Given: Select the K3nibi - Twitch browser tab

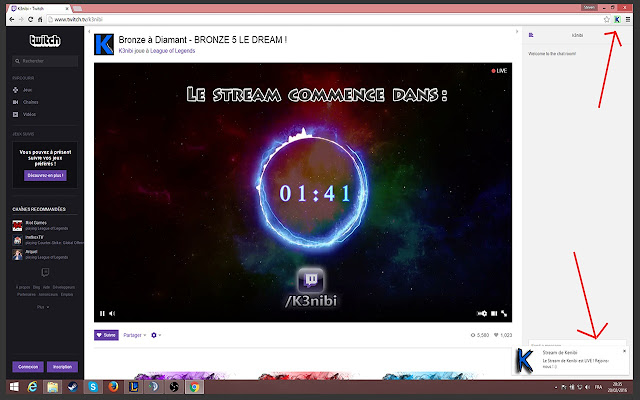Looking at the screenshot, I should pos(40,9).
